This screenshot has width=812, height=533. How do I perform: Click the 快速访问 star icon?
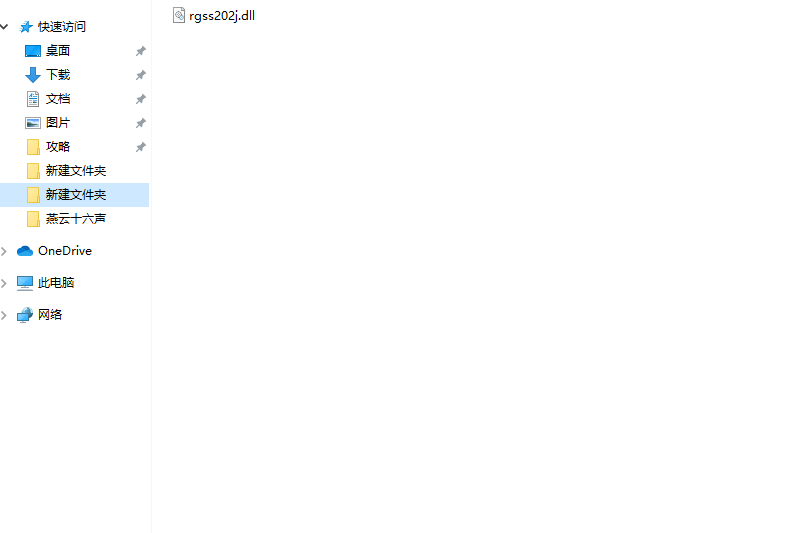coord(26,27)
